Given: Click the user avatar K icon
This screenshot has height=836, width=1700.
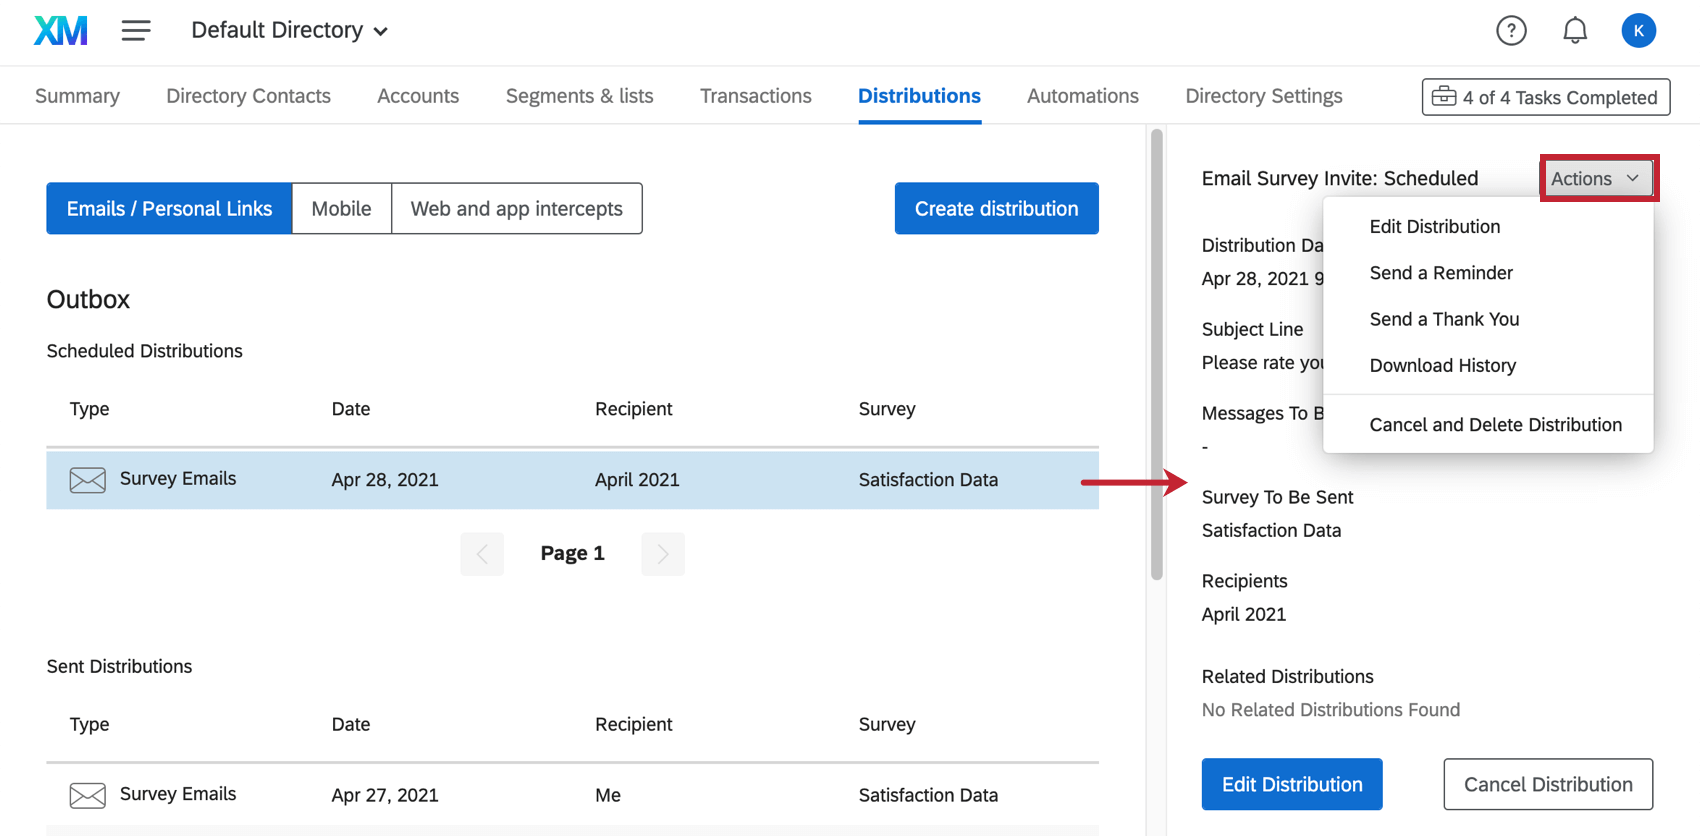Looking at the screenshot, I should [1637, 31].
